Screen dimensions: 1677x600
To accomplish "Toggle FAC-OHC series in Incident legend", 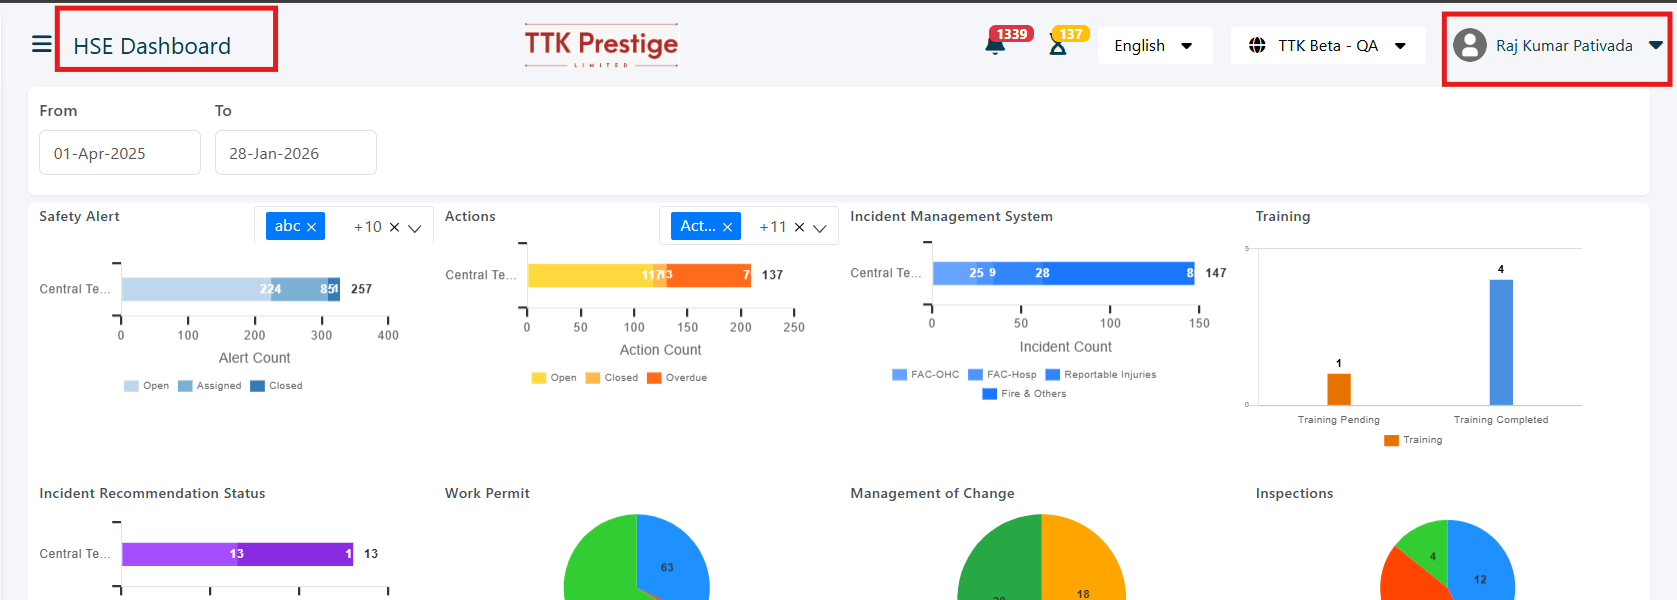I will [x=925, y=375].
